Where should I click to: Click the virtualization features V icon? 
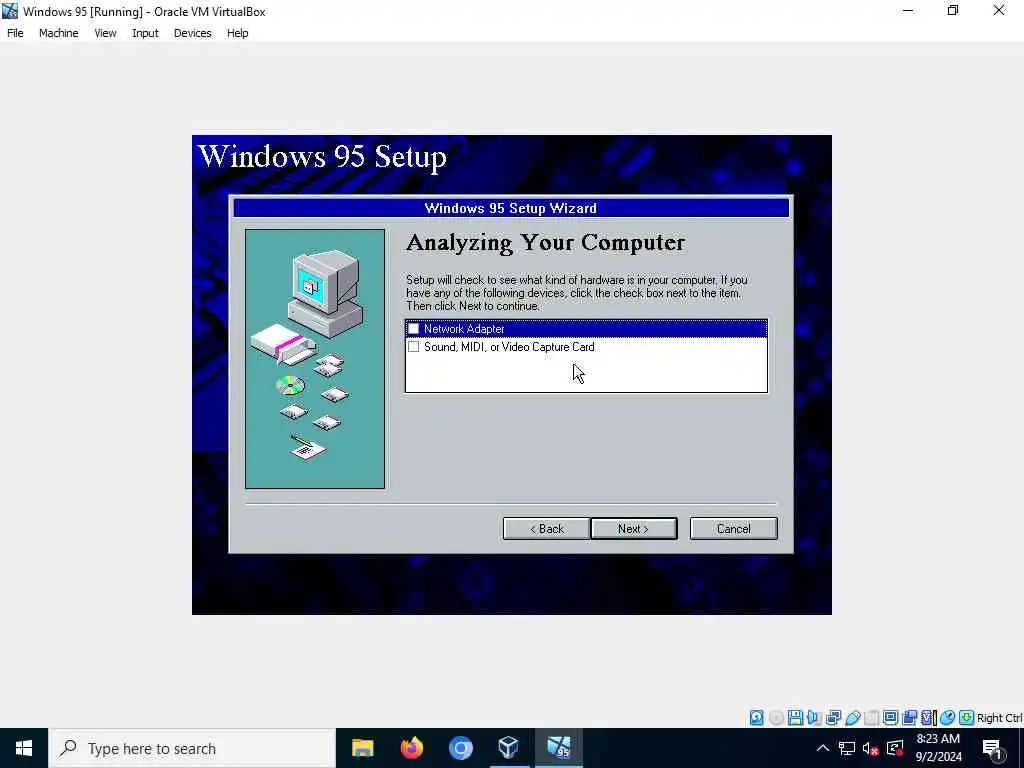[929, 718]
